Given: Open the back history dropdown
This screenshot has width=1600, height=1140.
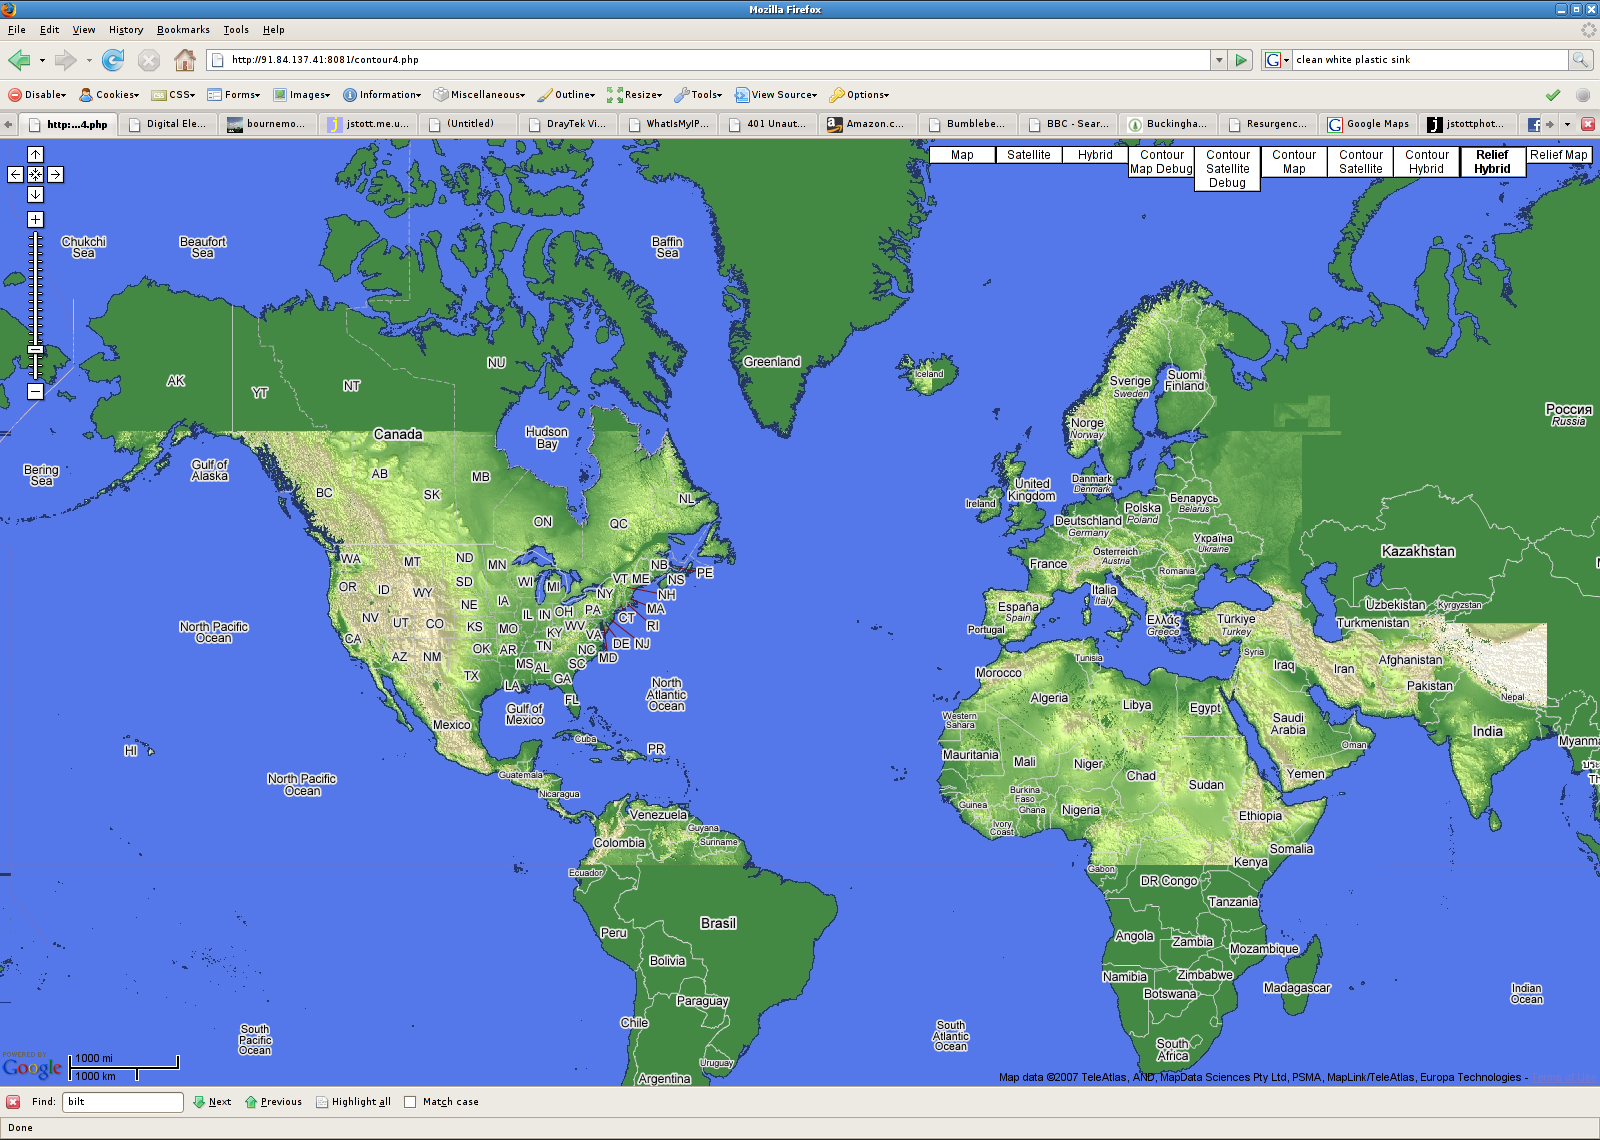Looking at the screenshot, I should 42,60.
